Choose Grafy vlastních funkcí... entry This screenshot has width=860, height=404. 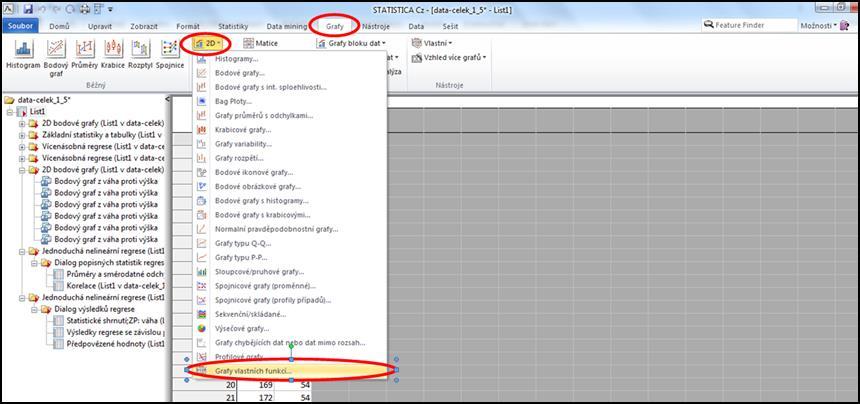[290, 371]
